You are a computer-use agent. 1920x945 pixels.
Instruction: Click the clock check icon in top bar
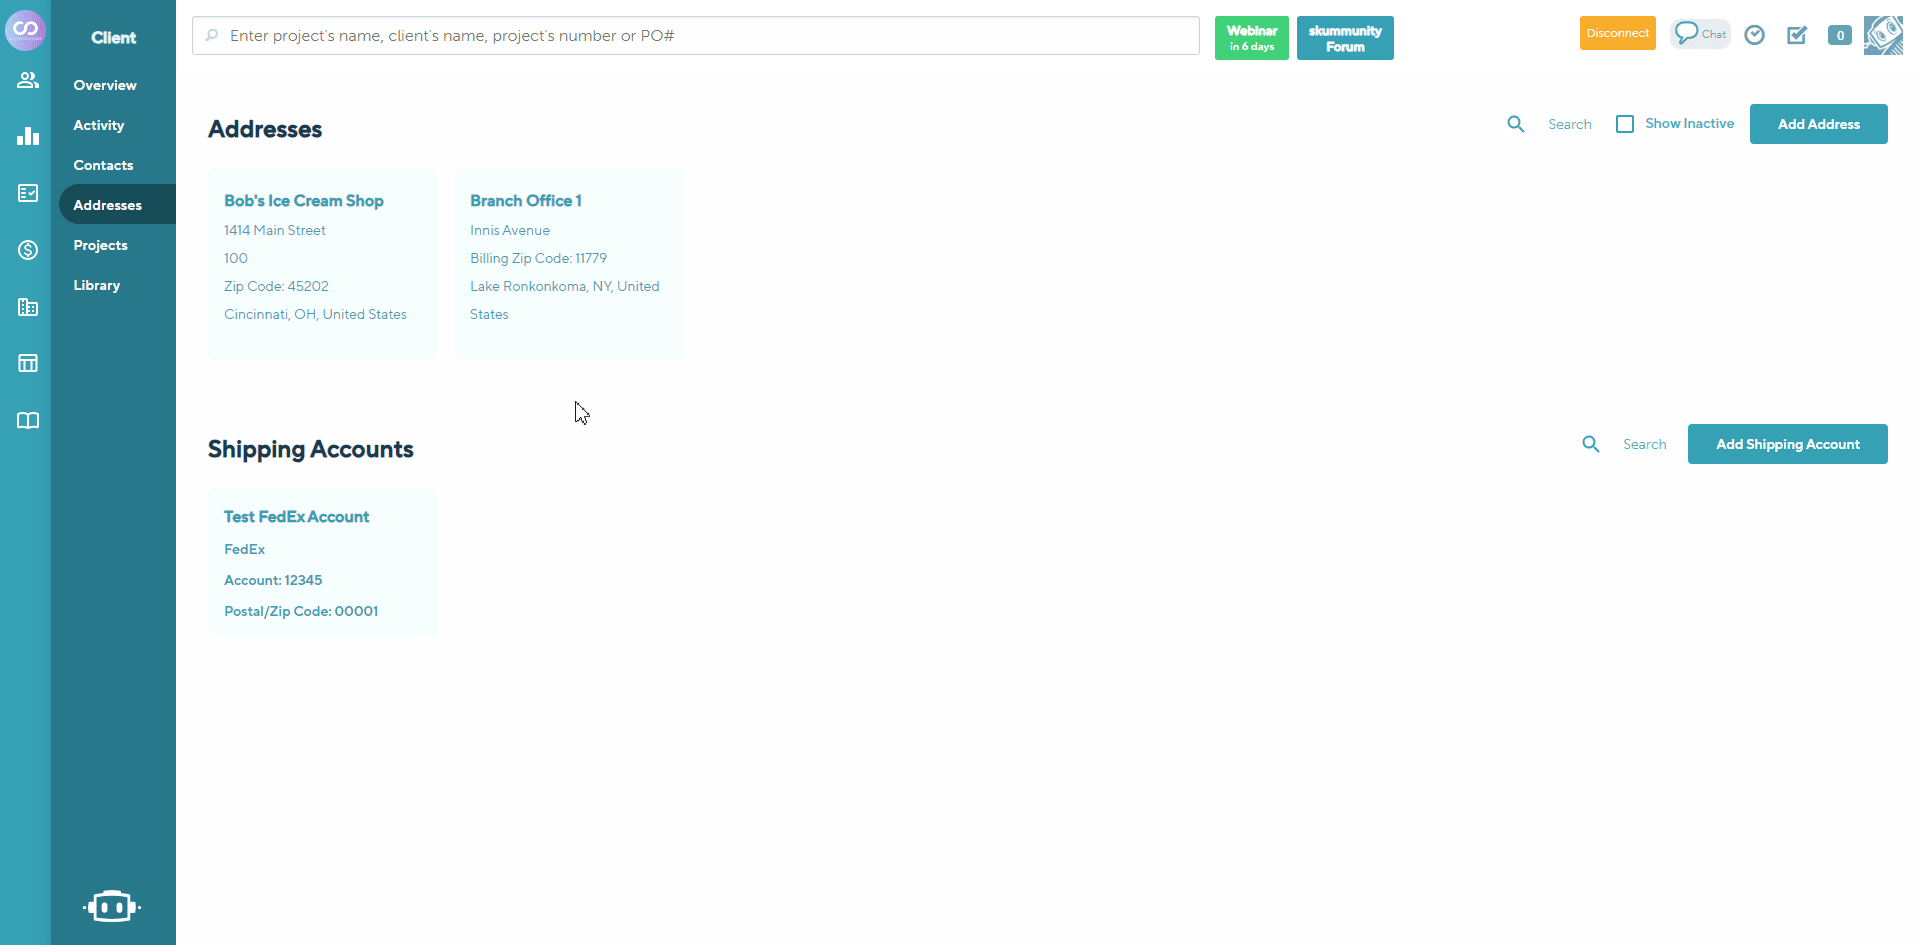(x=1755, y=34)
